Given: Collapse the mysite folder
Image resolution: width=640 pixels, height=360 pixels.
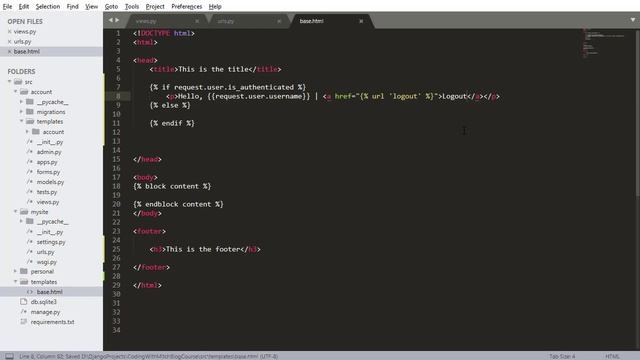Looking at the screenshot, I should (x=16, y=211).
